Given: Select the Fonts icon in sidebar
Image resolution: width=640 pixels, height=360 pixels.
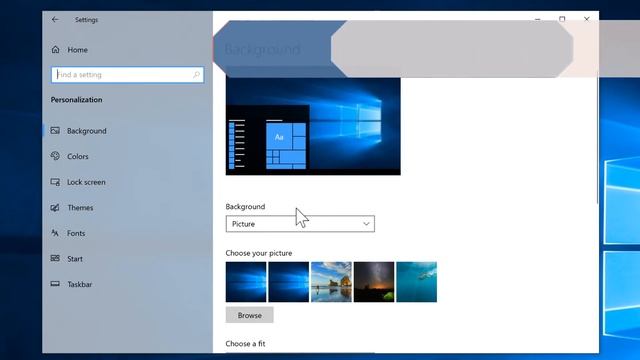Looking at the screenshot, I should click(55, 233).
